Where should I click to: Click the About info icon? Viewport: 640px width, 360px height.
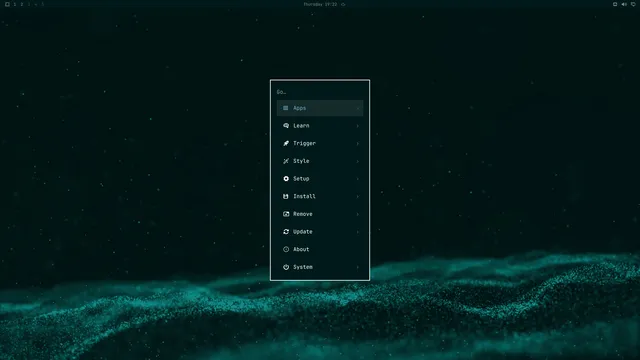click(286, 249)
